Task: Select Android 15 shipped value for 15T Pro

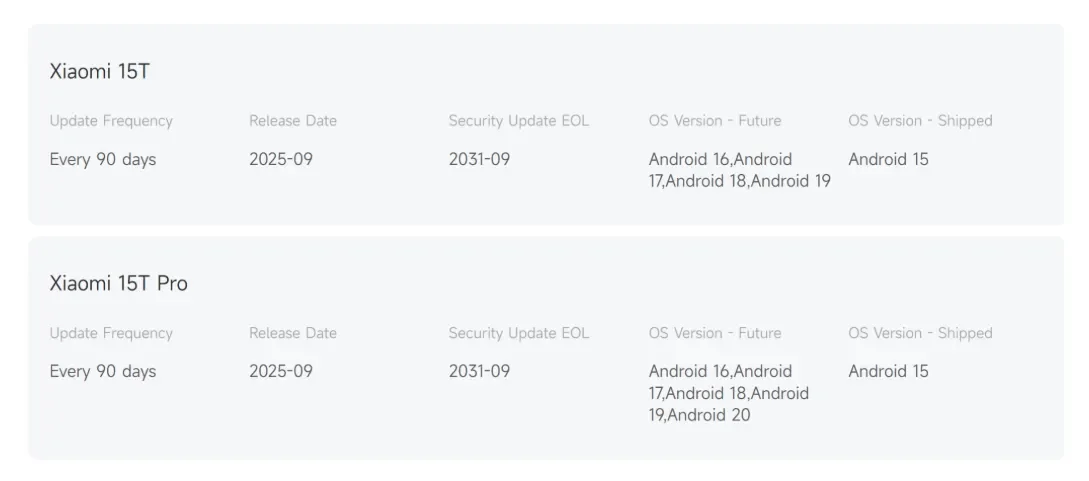Action: (x=888, y=372)
